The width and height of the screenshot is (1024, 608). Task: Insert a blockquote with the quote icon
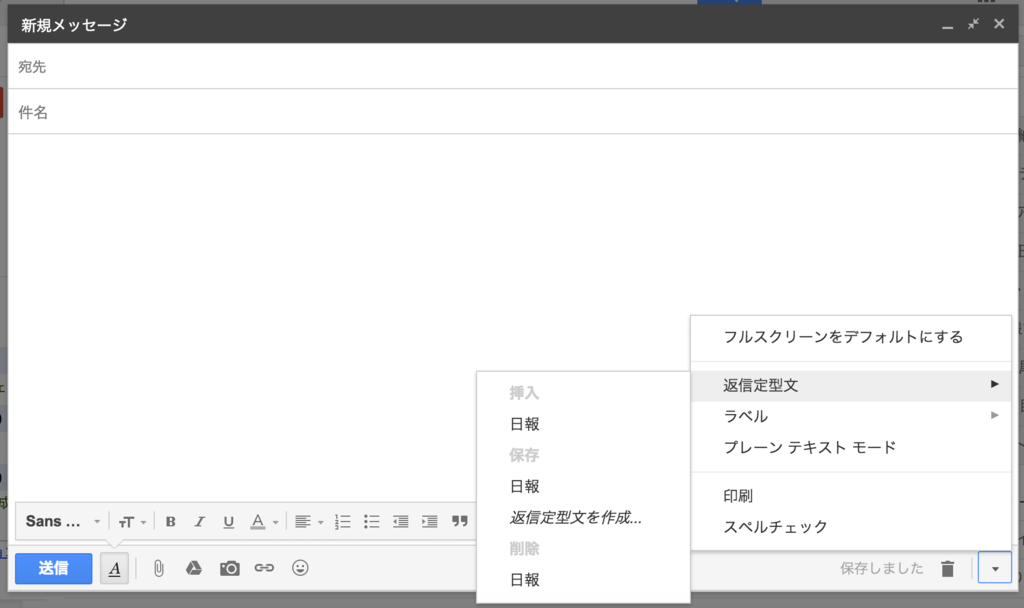[459, 521]
